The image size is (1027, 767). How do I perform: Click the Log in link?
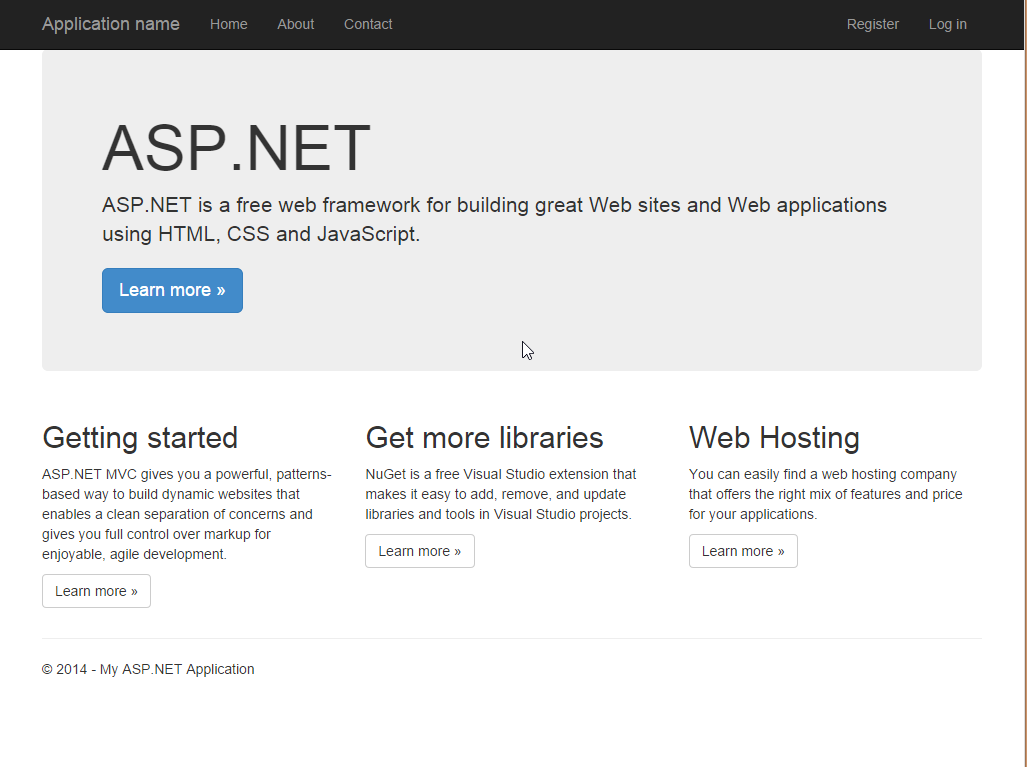tap(947, 24)
